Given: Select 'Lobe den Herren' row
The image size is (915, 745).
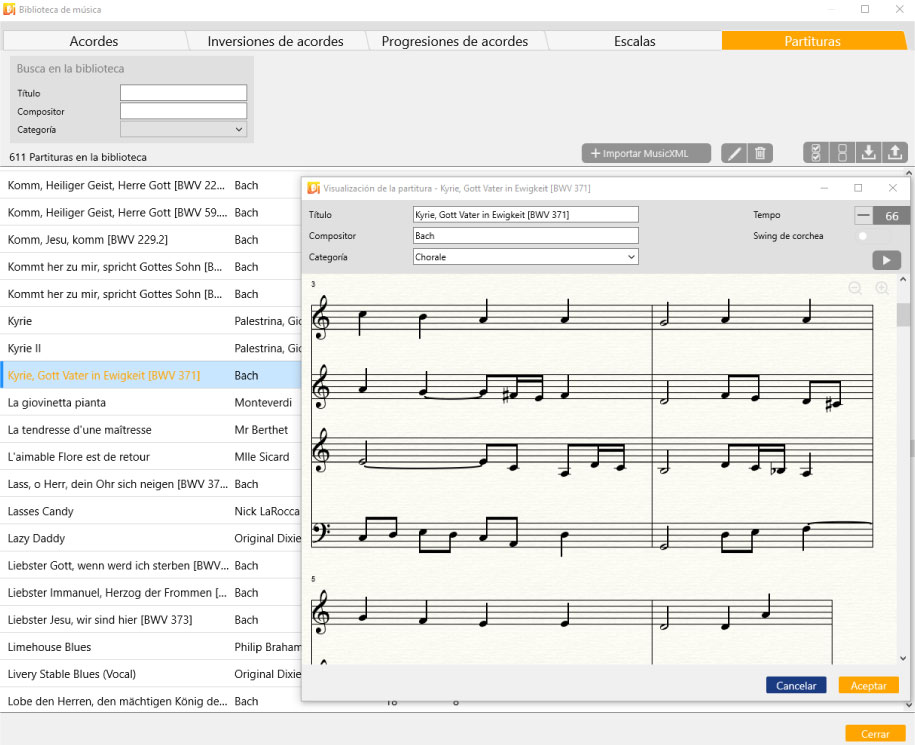Looking at the screenshot, I should (151, 701).
